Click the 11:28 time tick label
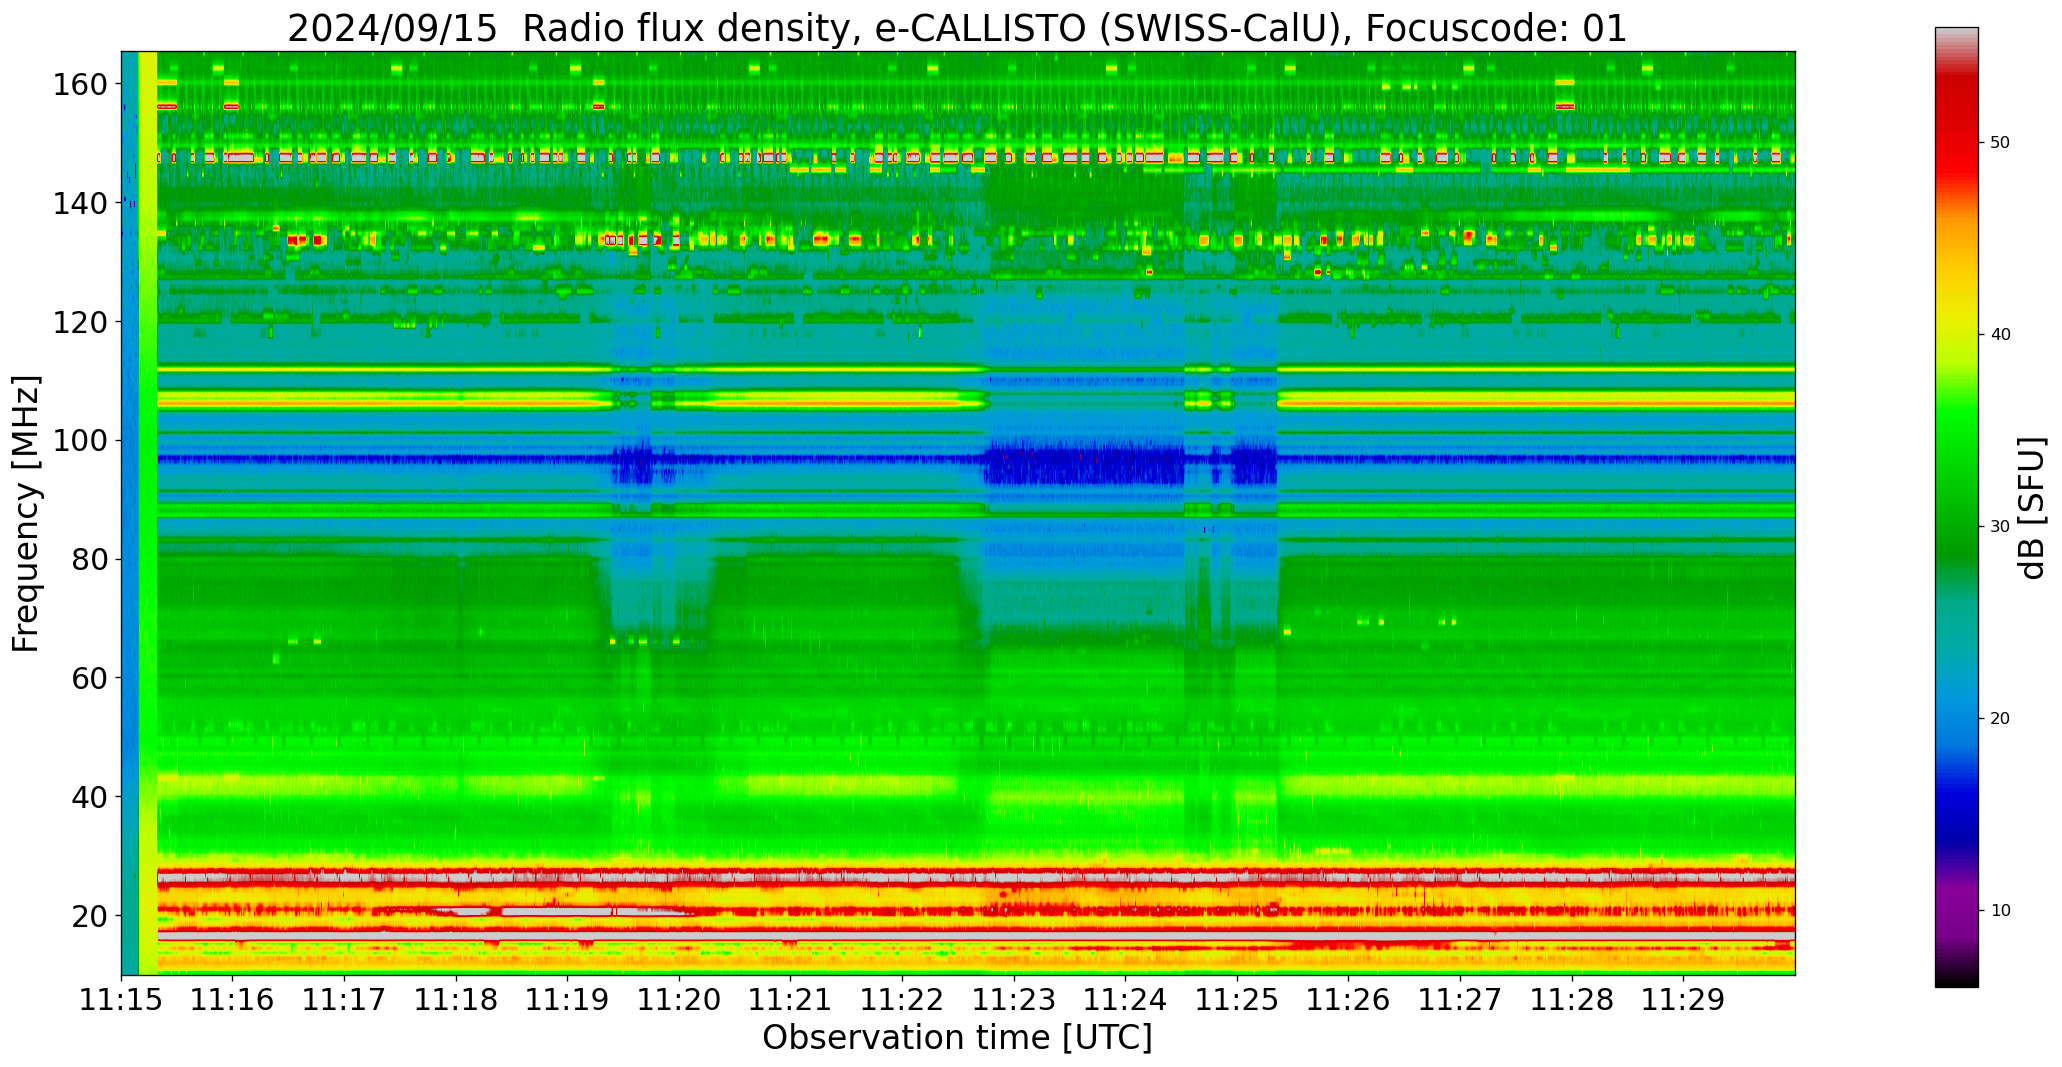The width and height of the screenshot is (2062, 1067). (1571, 999)
